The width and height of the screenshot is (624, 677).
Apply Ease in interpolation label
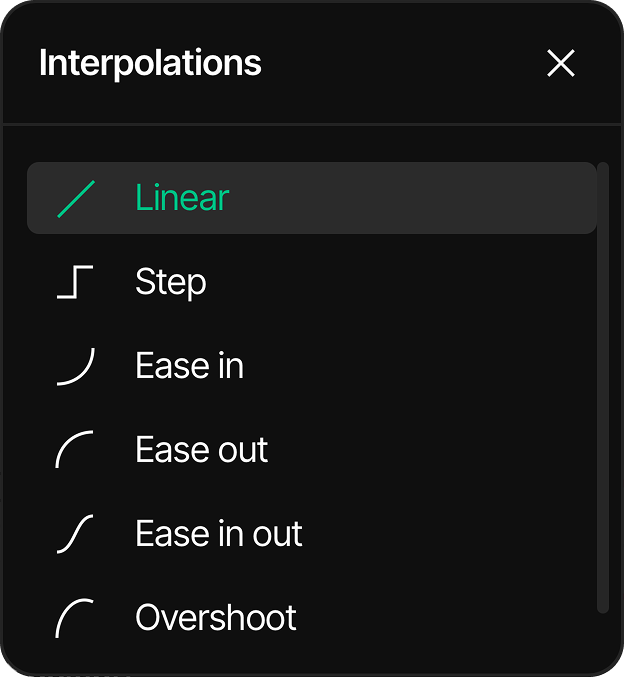(190, 366)
